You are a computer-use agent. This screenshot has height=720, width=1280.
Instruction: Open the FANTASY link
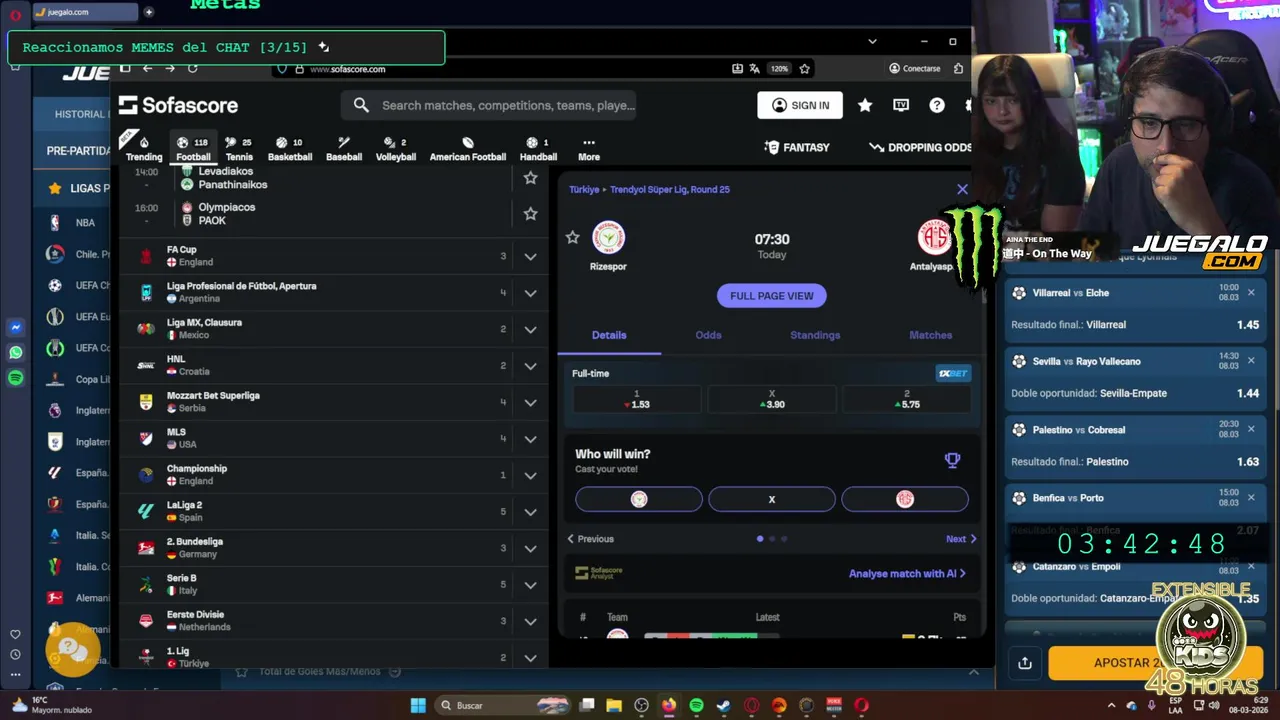click(797, 147)
